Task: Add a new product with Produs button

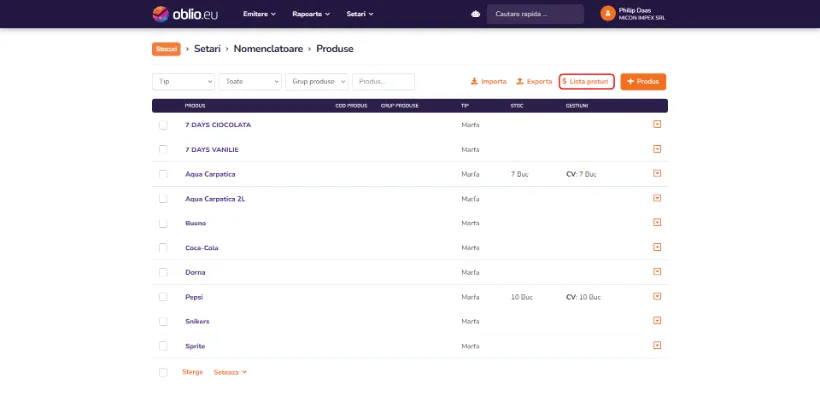Action: click(x=643, y=82)
